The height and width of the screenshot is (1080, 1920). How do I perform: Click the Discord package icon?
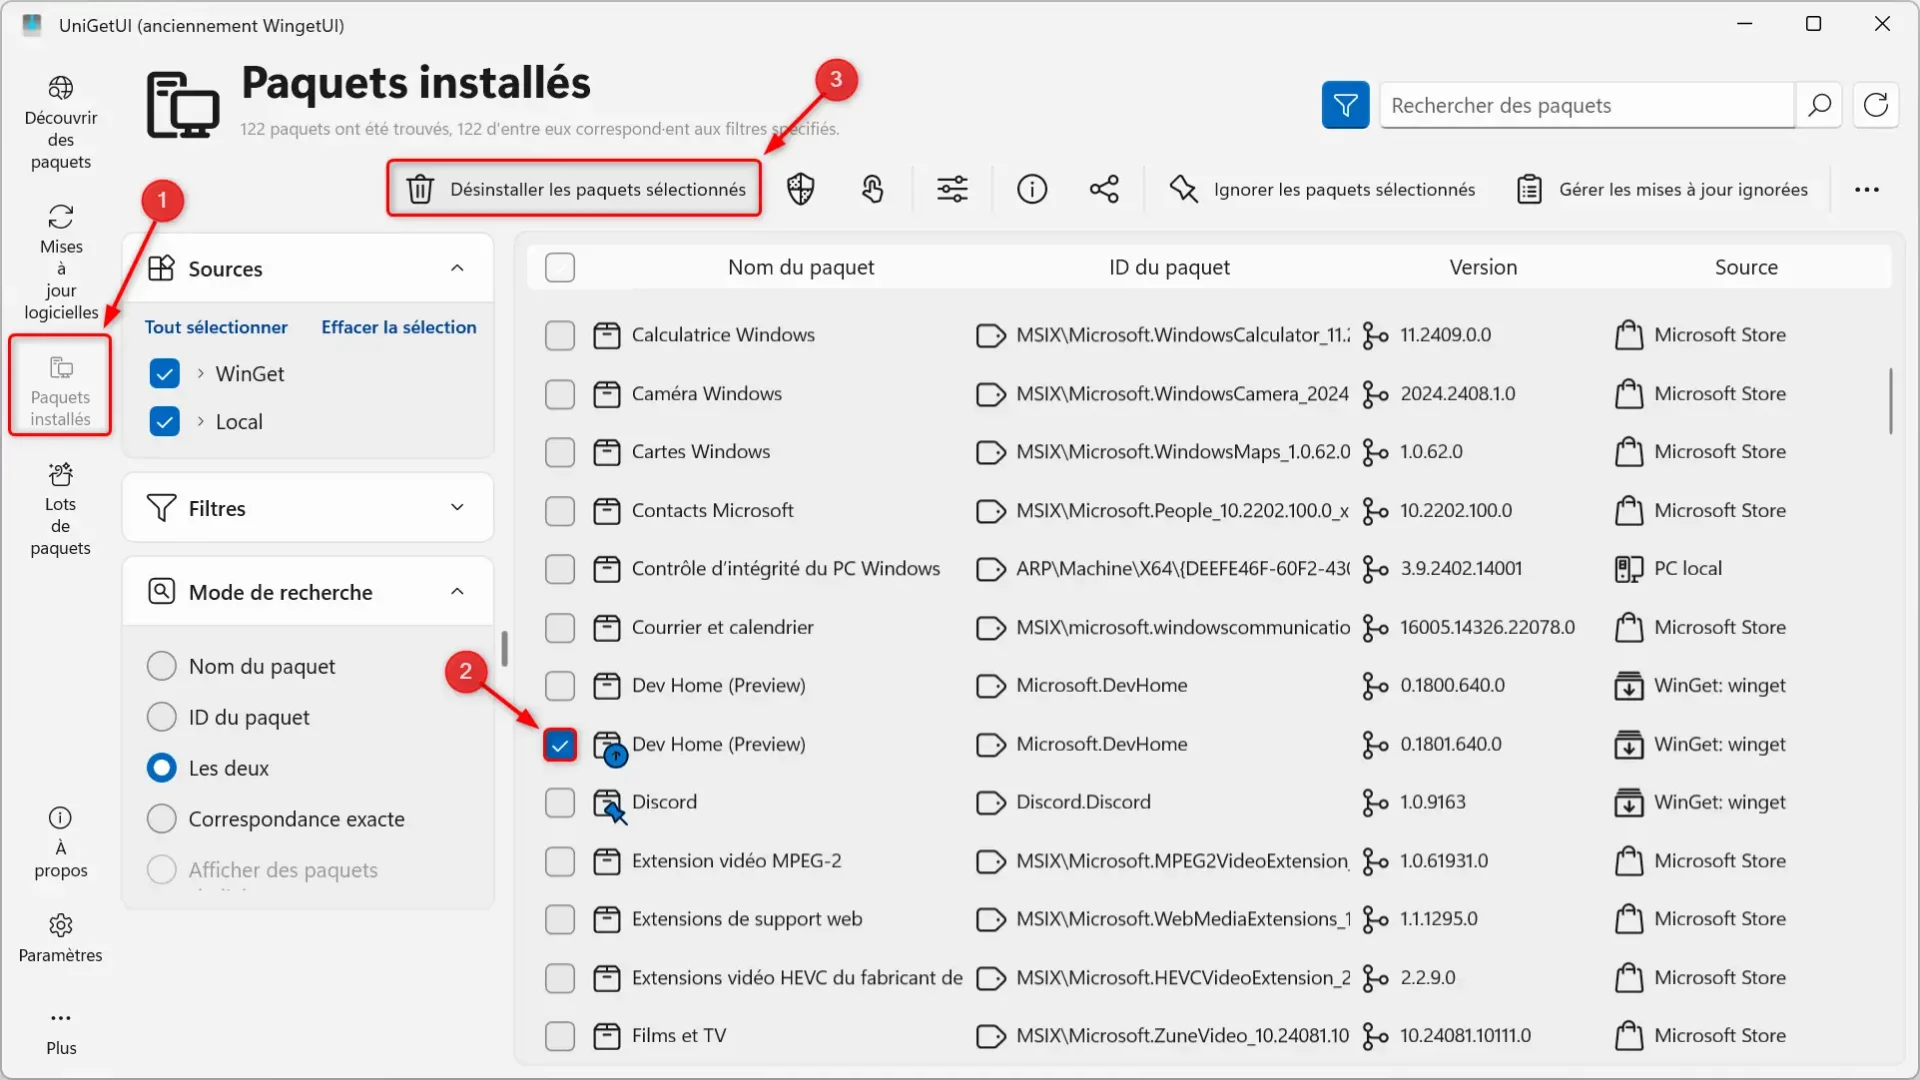[609, 805]
